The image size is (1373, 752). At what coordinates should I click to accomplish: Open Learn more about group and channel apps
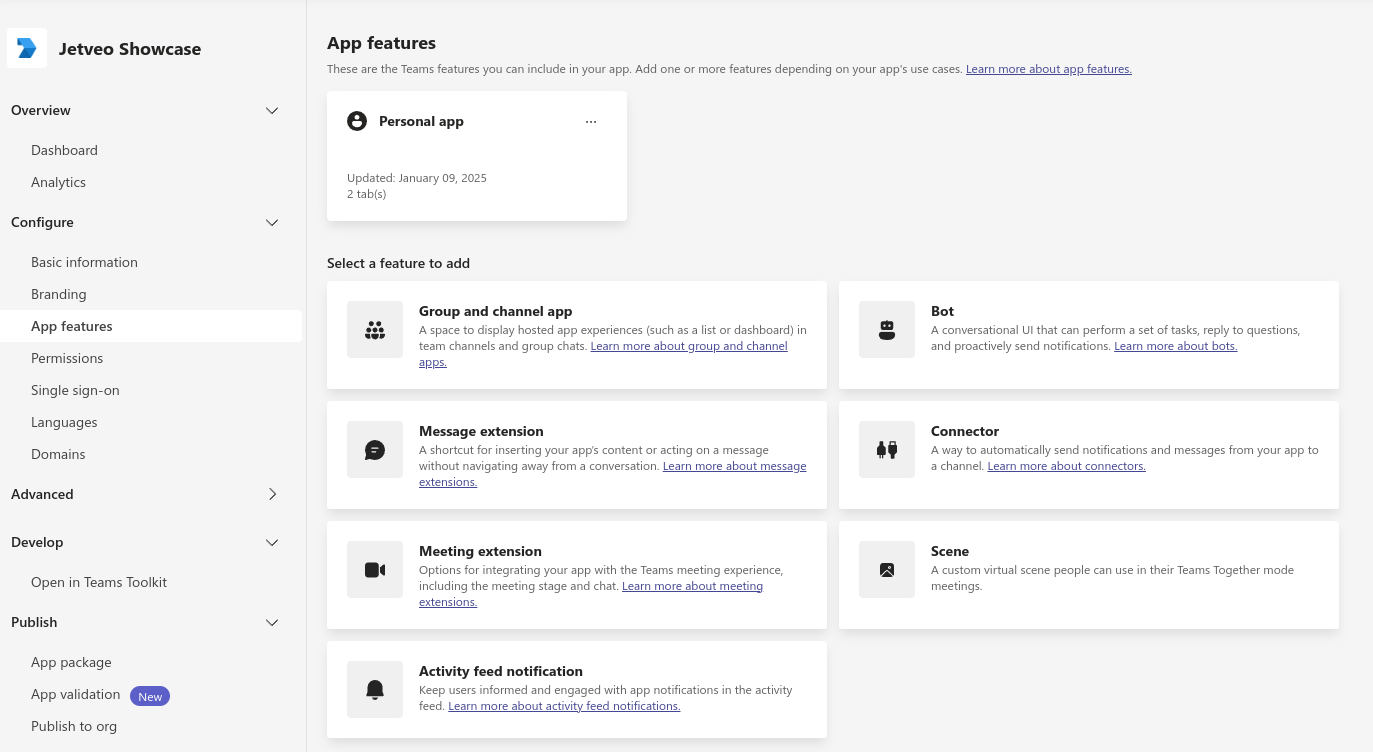(689, 346)
